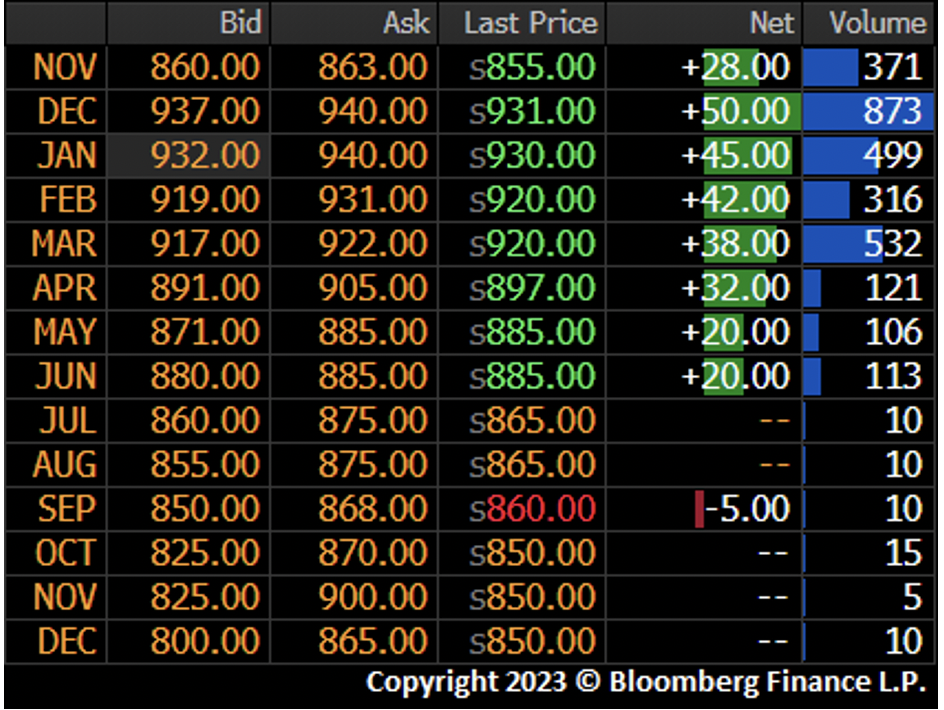Click the Bid column header
The image size is (944, 710).
point(240,23)
